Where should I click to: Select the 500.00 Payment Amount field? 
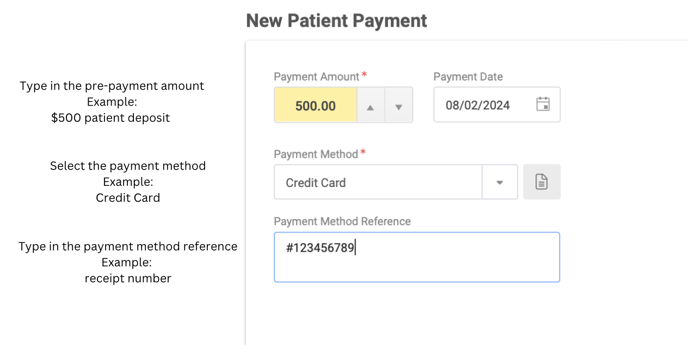(315, 105)
